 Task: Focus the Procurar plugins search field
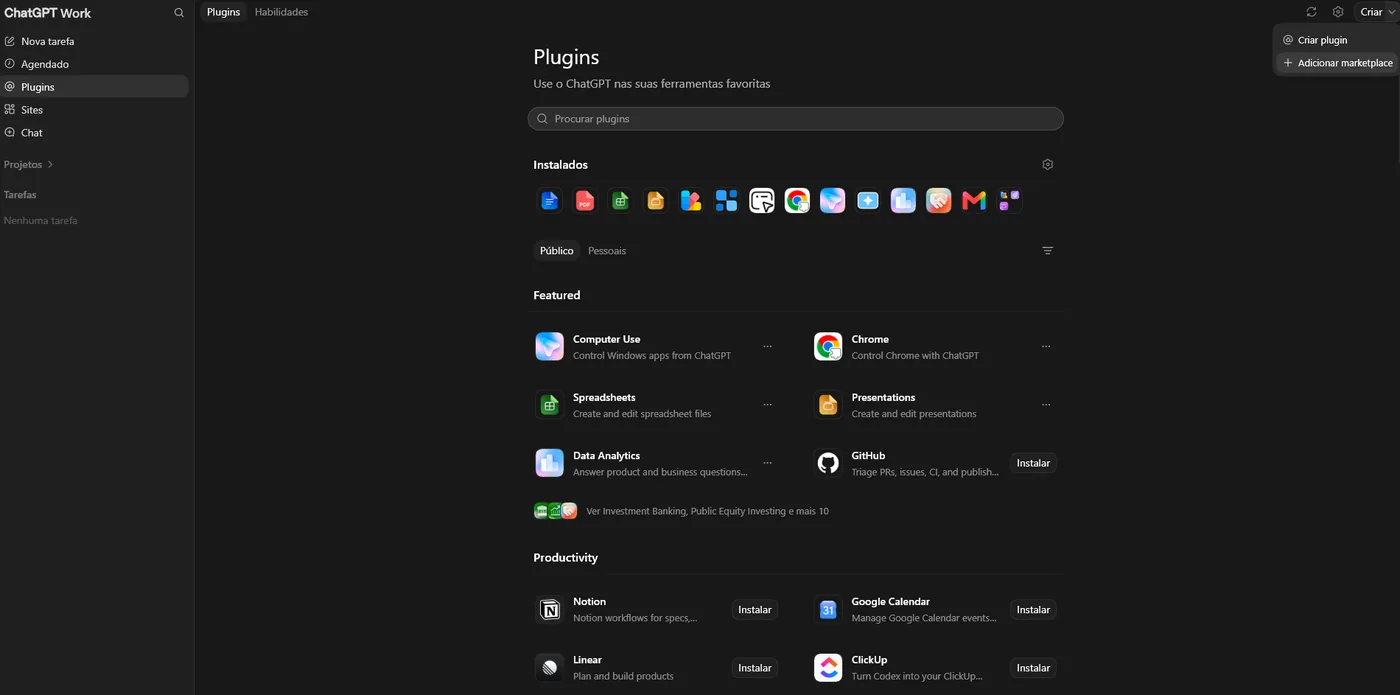coord(796,119)
